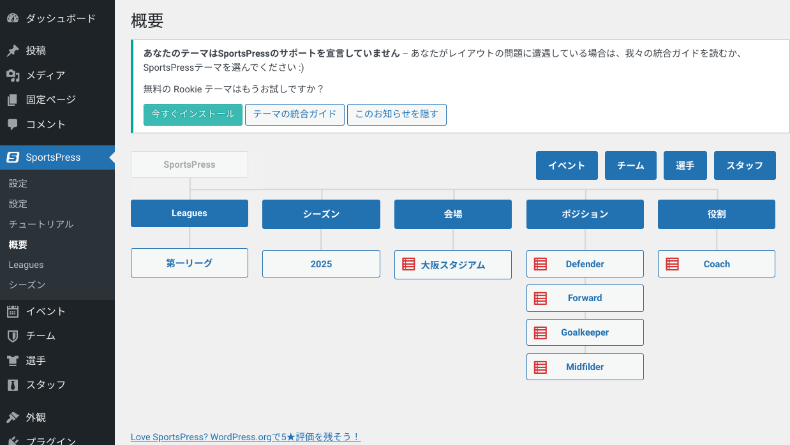Open the Goalkeeper position link
790x445 pixels.
[x=585, y=333]
